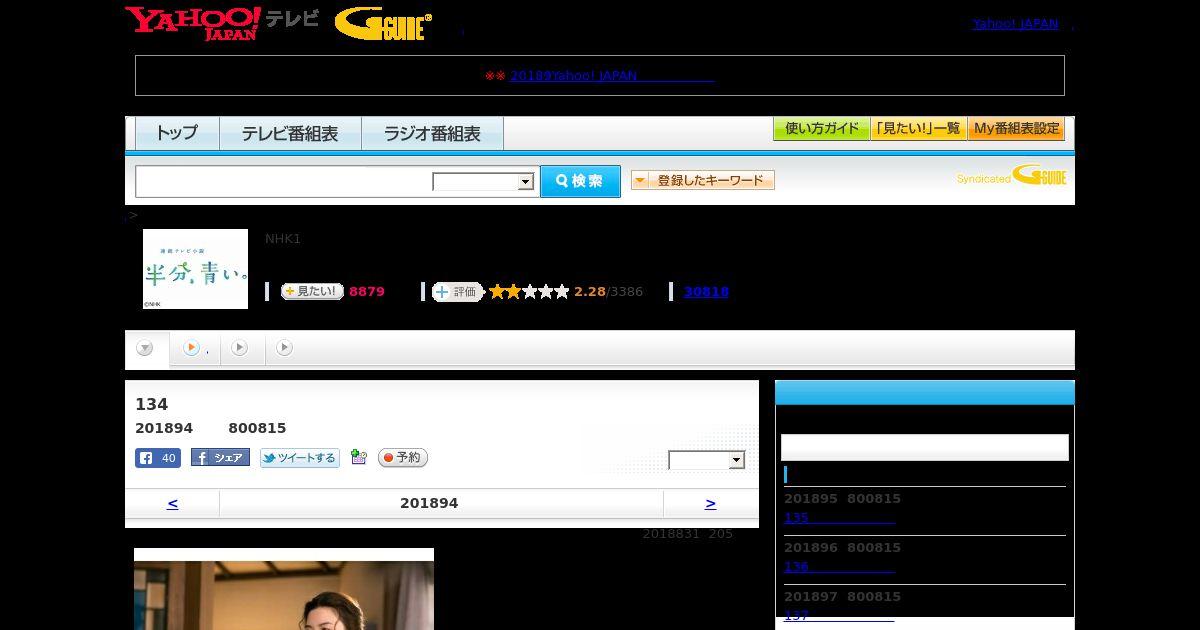Click the Facebook like count 40 button
The height and width of the screenshot is (630, 1200).
pyautogui.click(x=158, y=458)
